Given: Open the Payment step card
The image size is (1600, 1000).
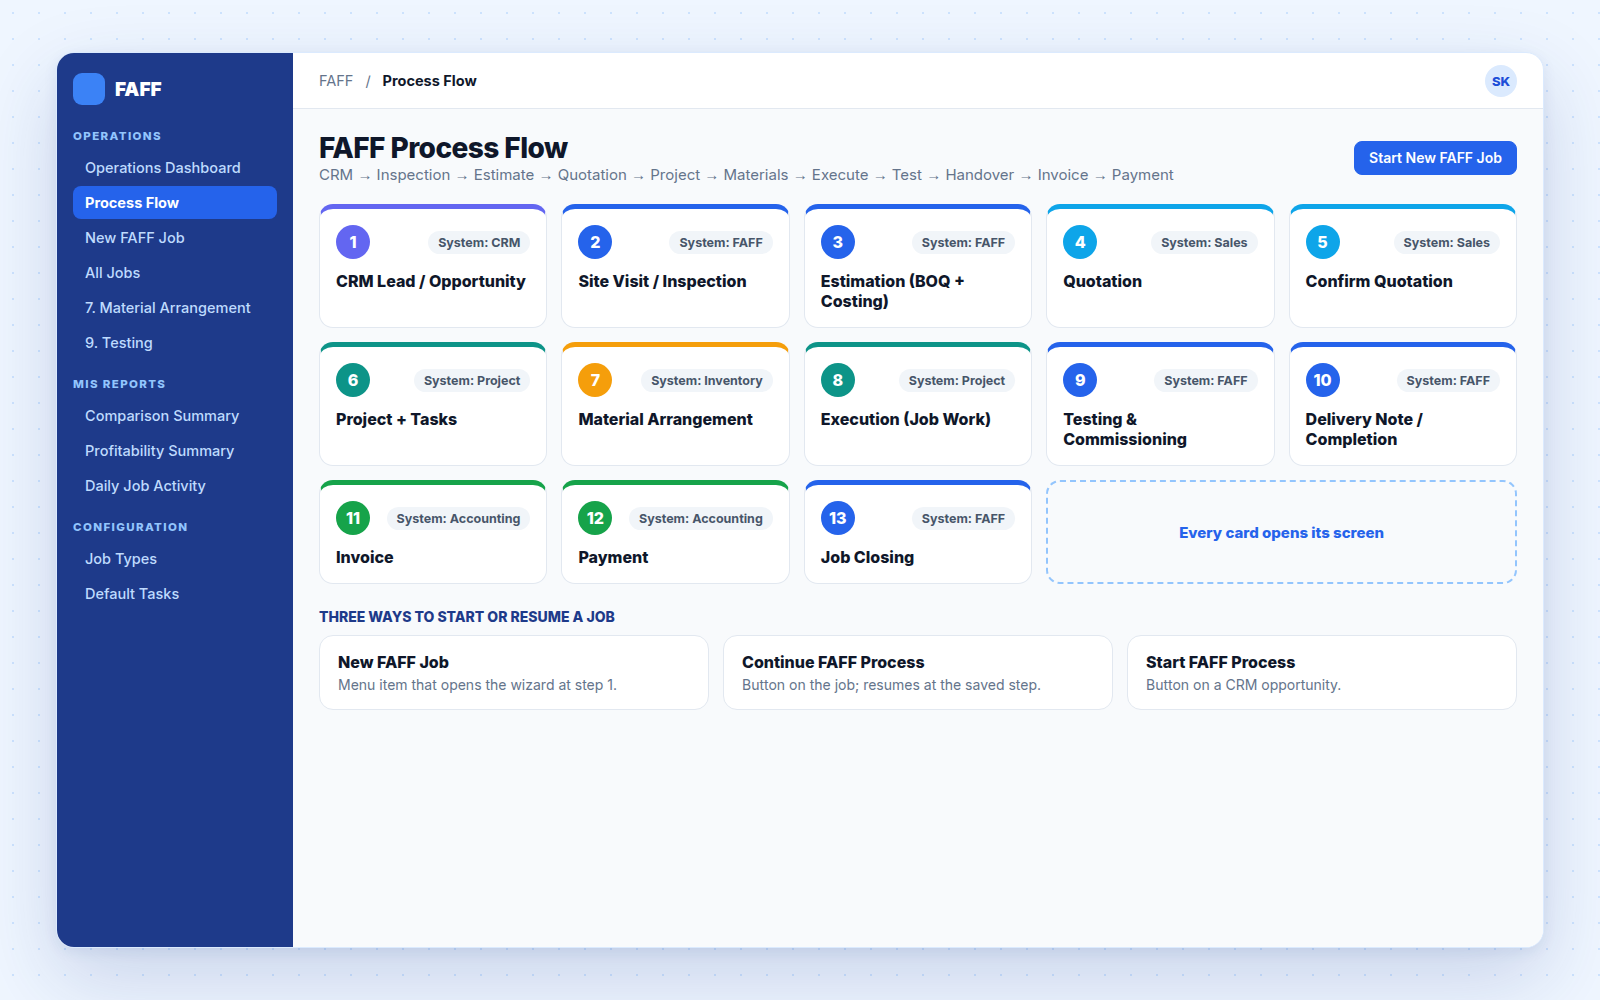Looking at the screenshot, I should pos(675,532).
